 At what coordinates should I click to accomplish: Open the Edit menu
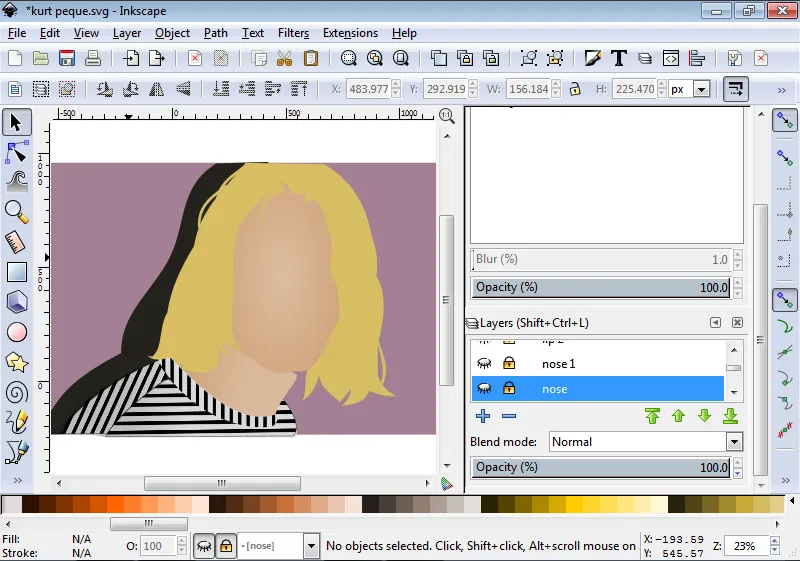tap(49, 33)
